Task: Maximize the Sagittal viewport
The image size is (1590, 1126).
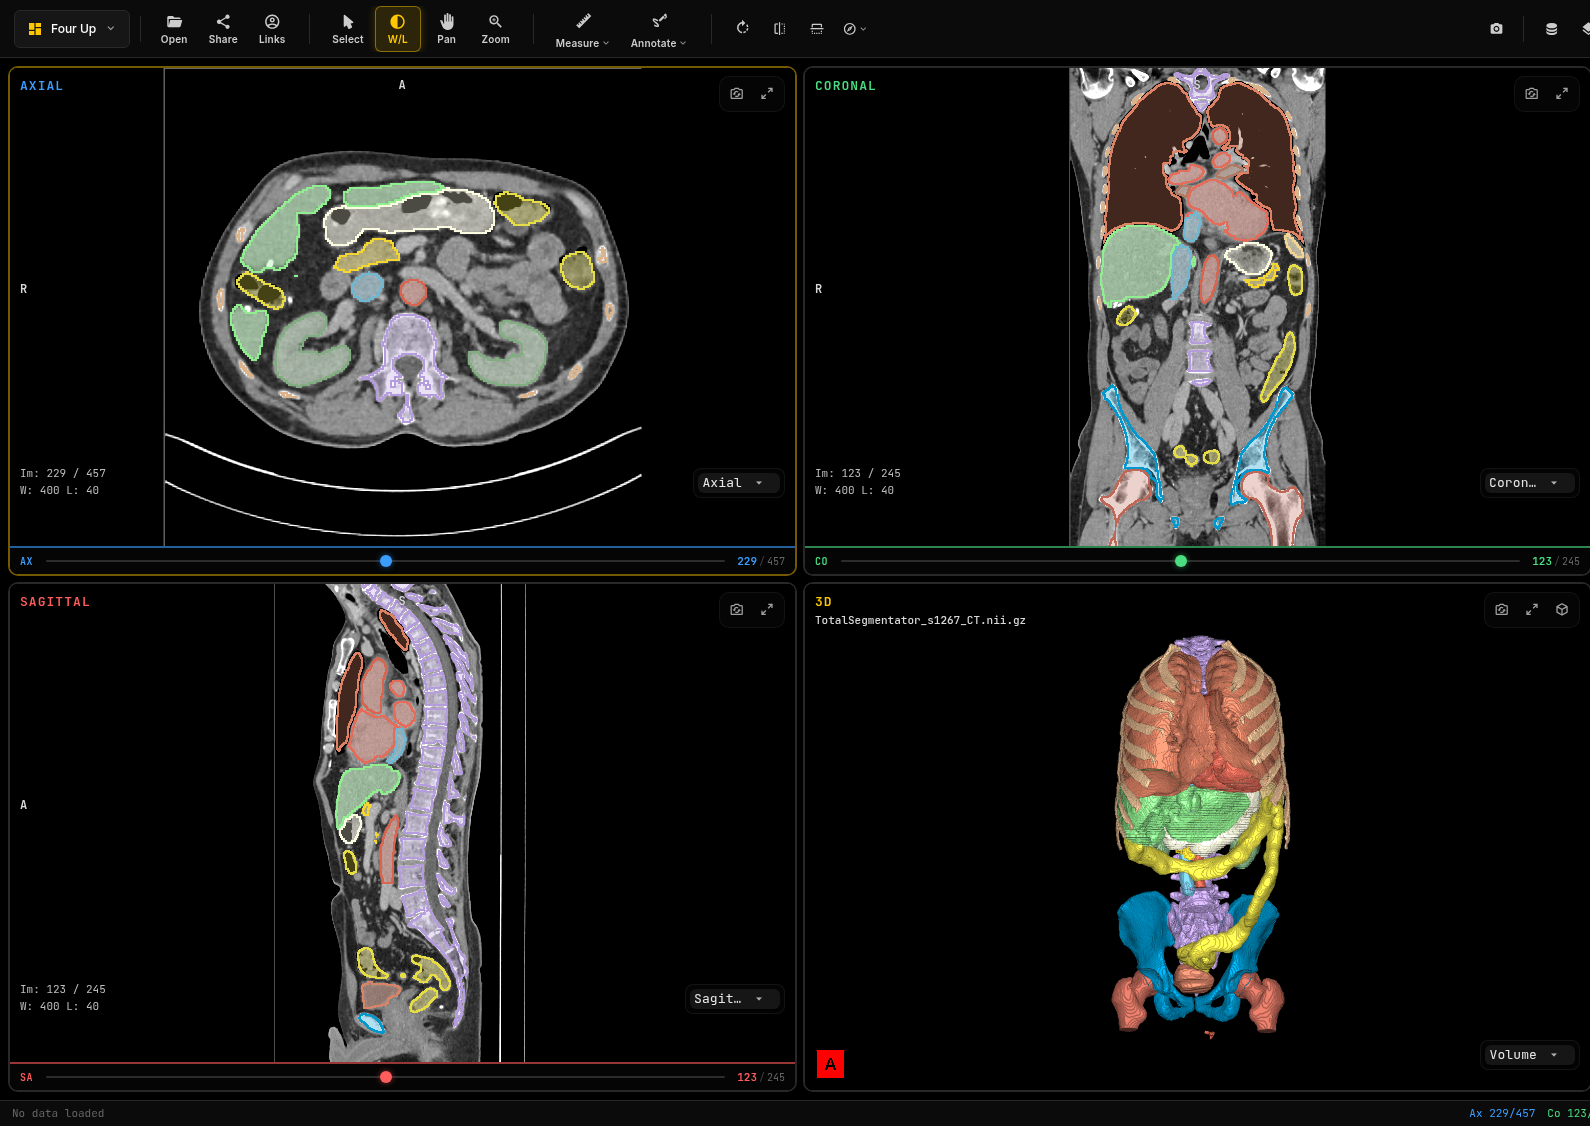Action: [x=767, y=609]
